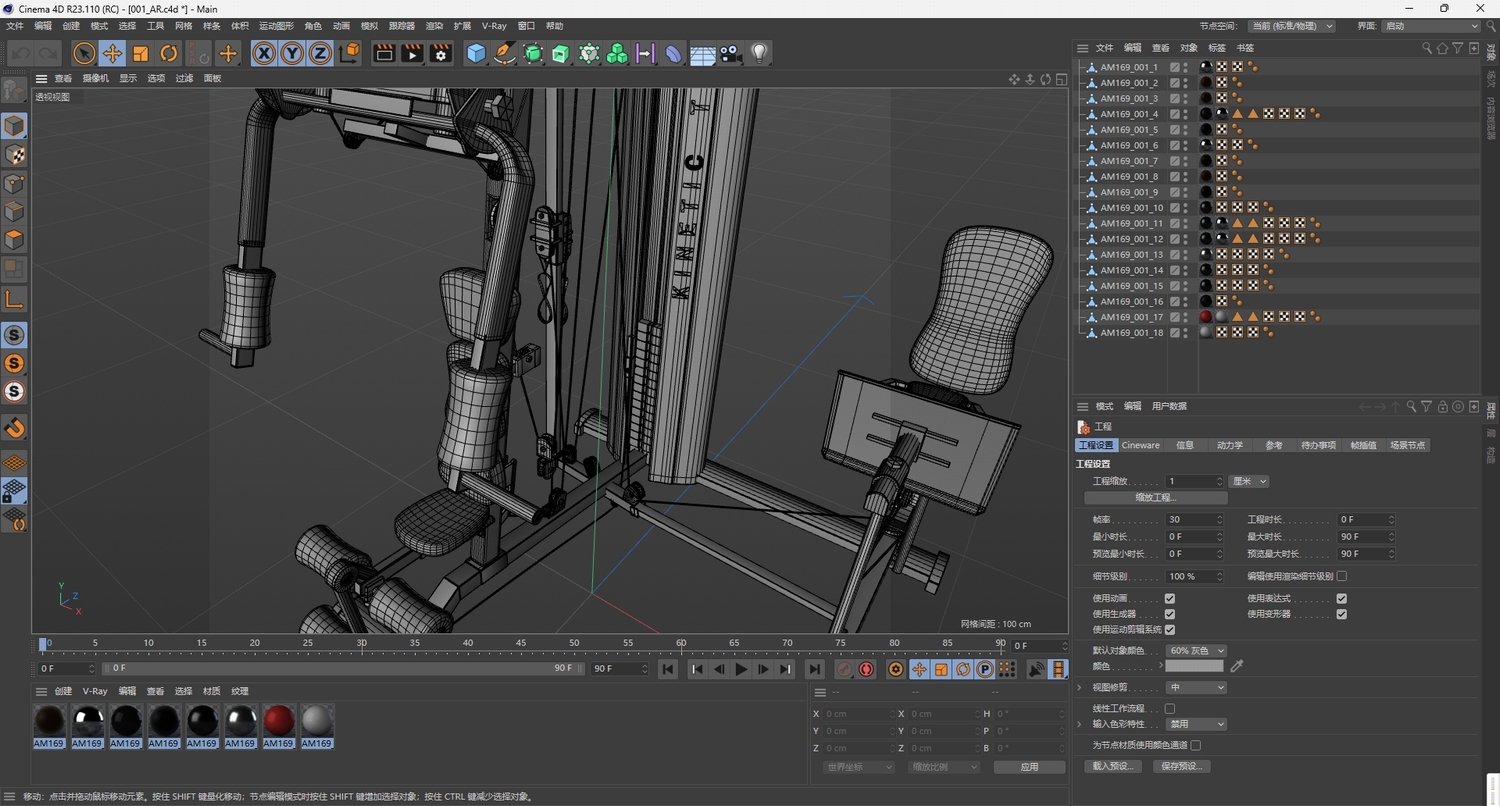Enable the 使用表达式 checkbox
The height and width of the screenshot is (806, 1500).
pyautogui.click(x=1341, y=599)
